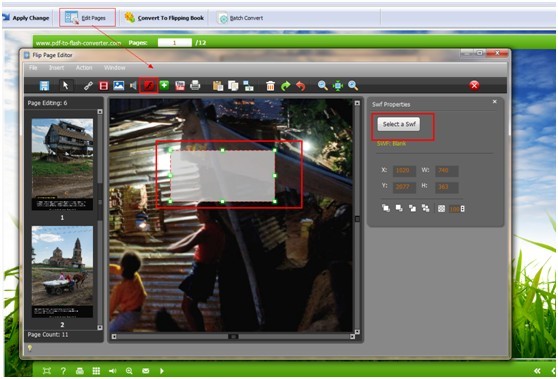Go to previous pages with double-left arrow
Screen dimensions: 558x379
tap(537, 371)
